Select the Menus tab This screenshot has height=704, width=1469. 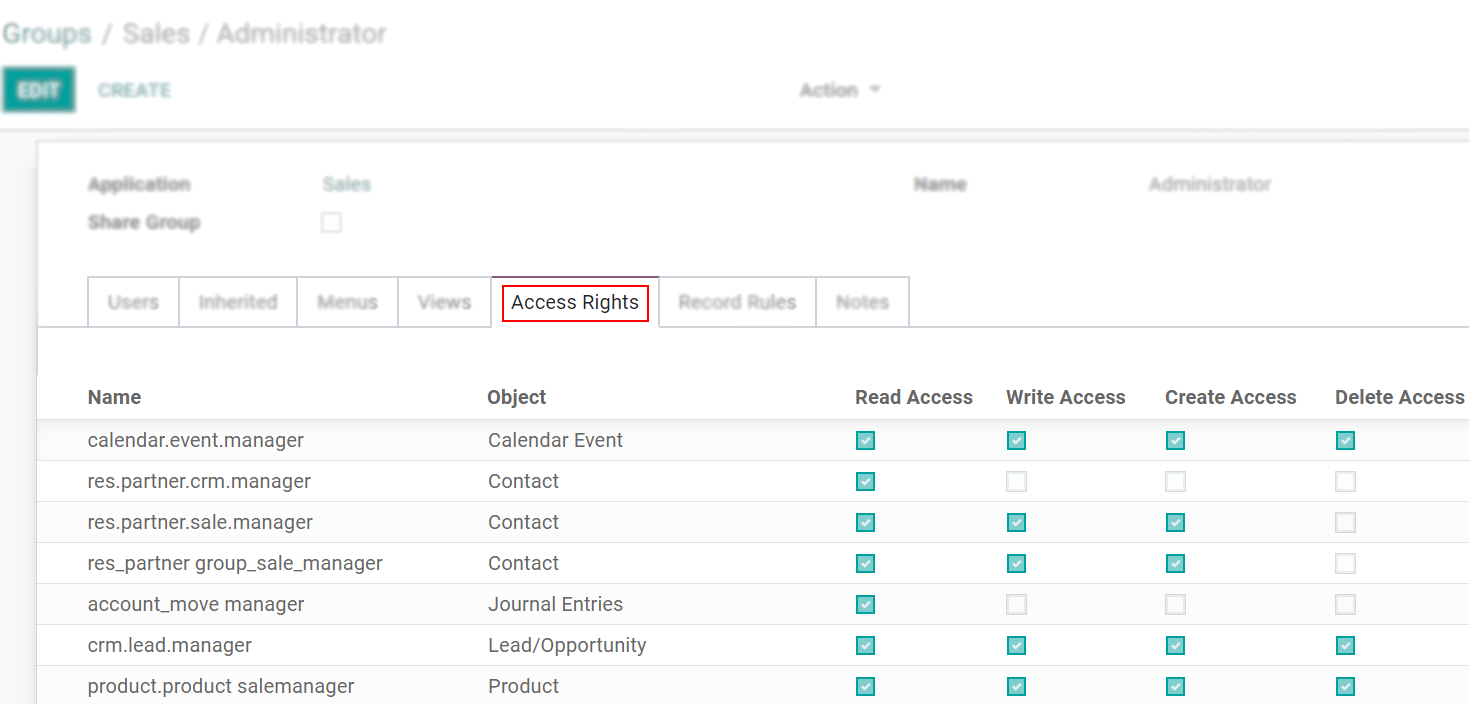point(347,301)
